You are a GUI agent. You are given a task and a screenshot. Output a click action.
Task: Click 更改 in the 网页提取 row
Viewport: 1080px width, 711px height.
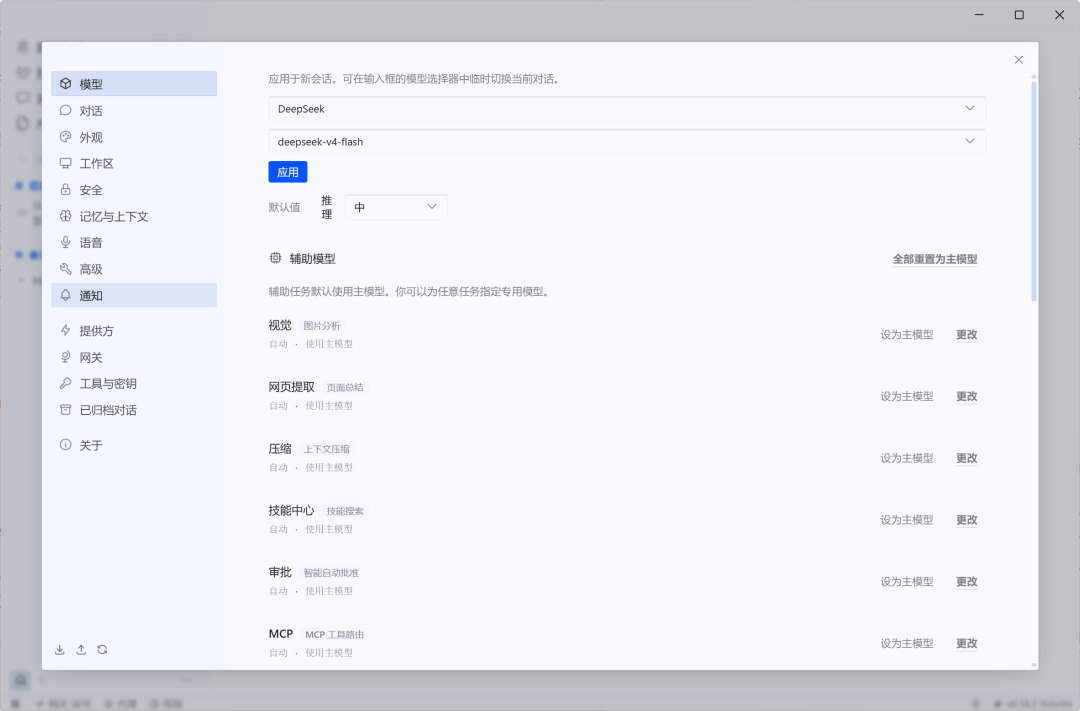966,396
